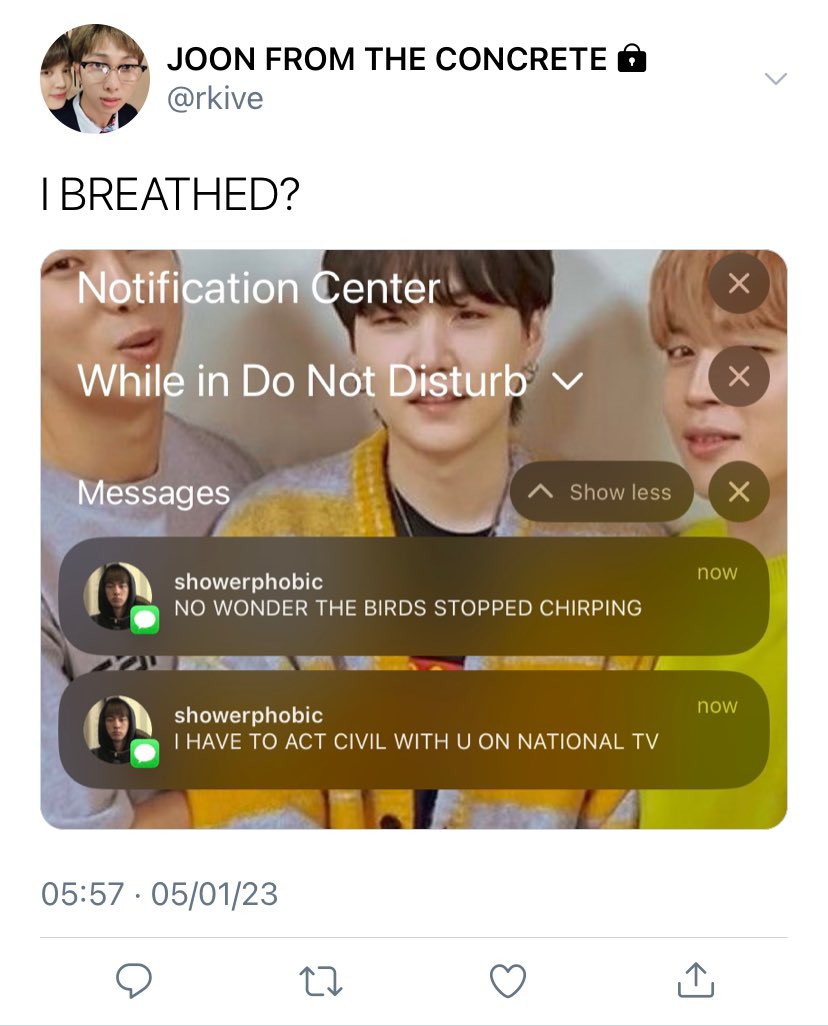Expand the While in Do Not Disturb chevron
Image resolution: width=828 pixels, height=1026 pixels.
tap(567, 380)
